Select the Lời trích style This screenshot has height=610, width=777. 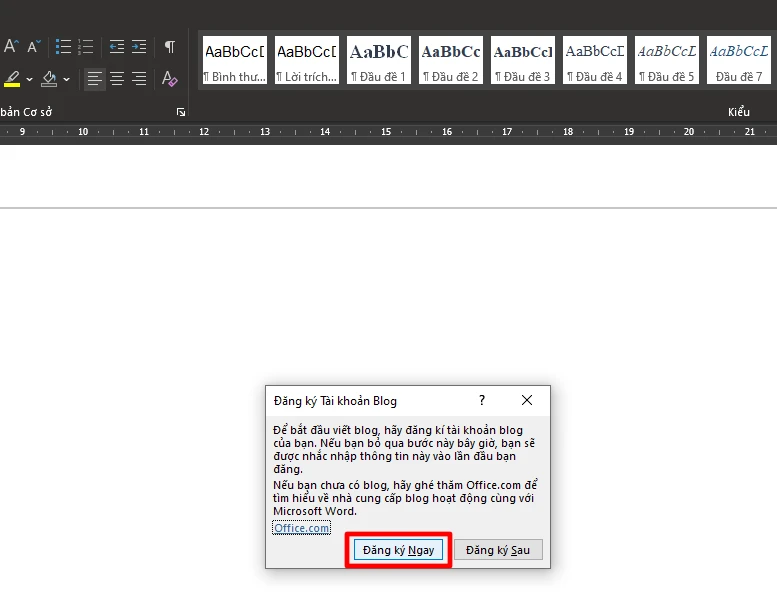point(307,60)
